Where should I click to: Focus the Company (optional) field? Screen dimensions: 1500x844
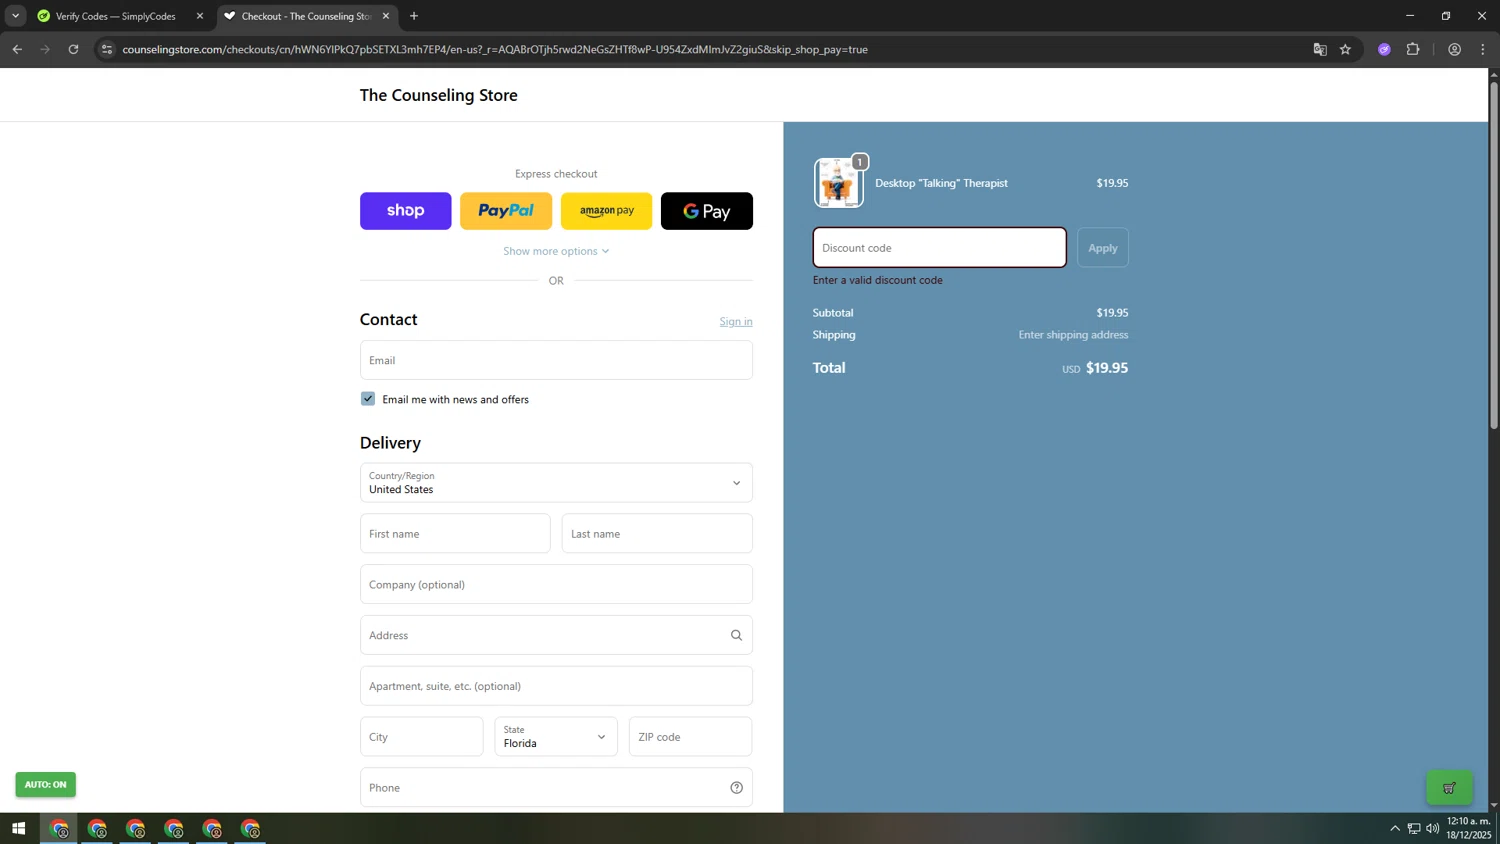[556, 584]
